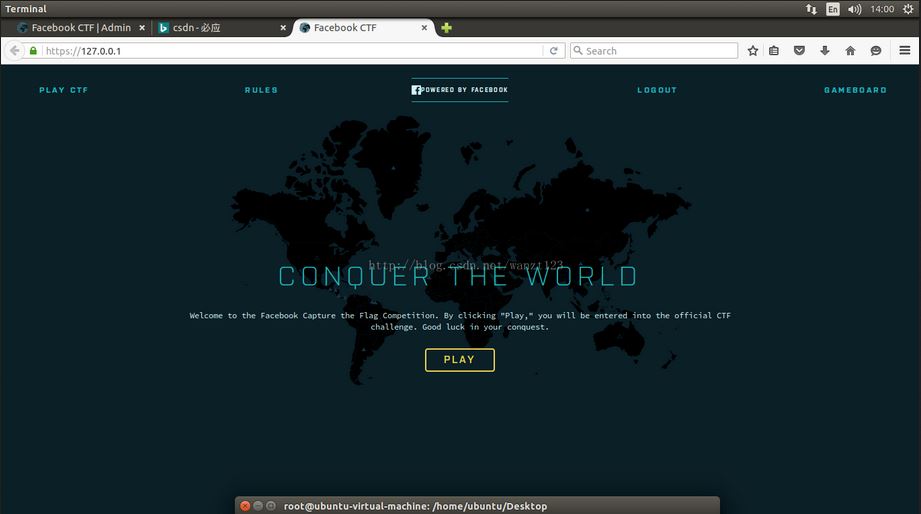Select the active Facebook CTF tab

pos(364,28)
